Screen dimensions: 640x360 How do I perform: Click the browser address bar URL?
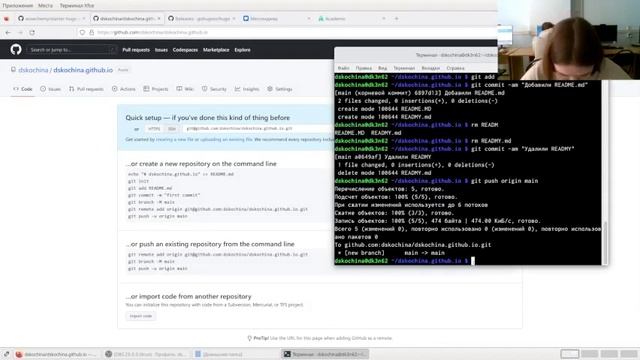click(153, 32)
